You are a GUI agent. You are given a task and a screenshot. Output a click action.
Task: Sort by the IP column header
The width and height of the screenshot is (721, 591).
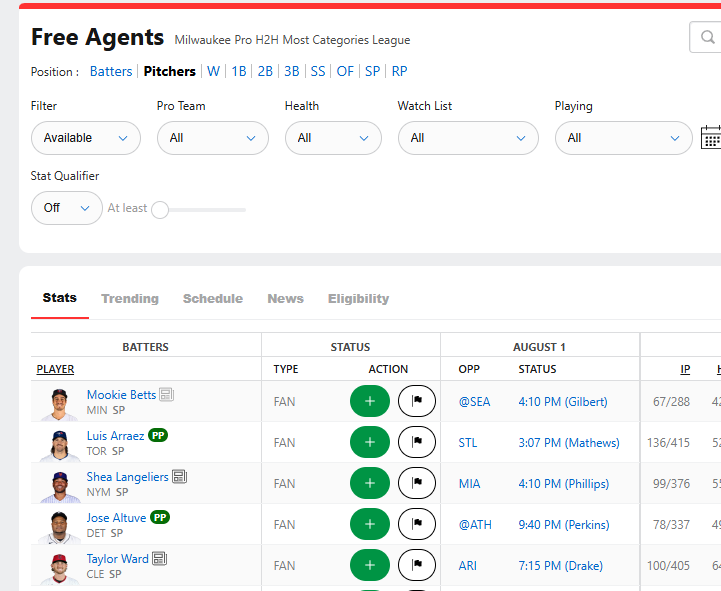pyautogui.click(x=685, y=369)
